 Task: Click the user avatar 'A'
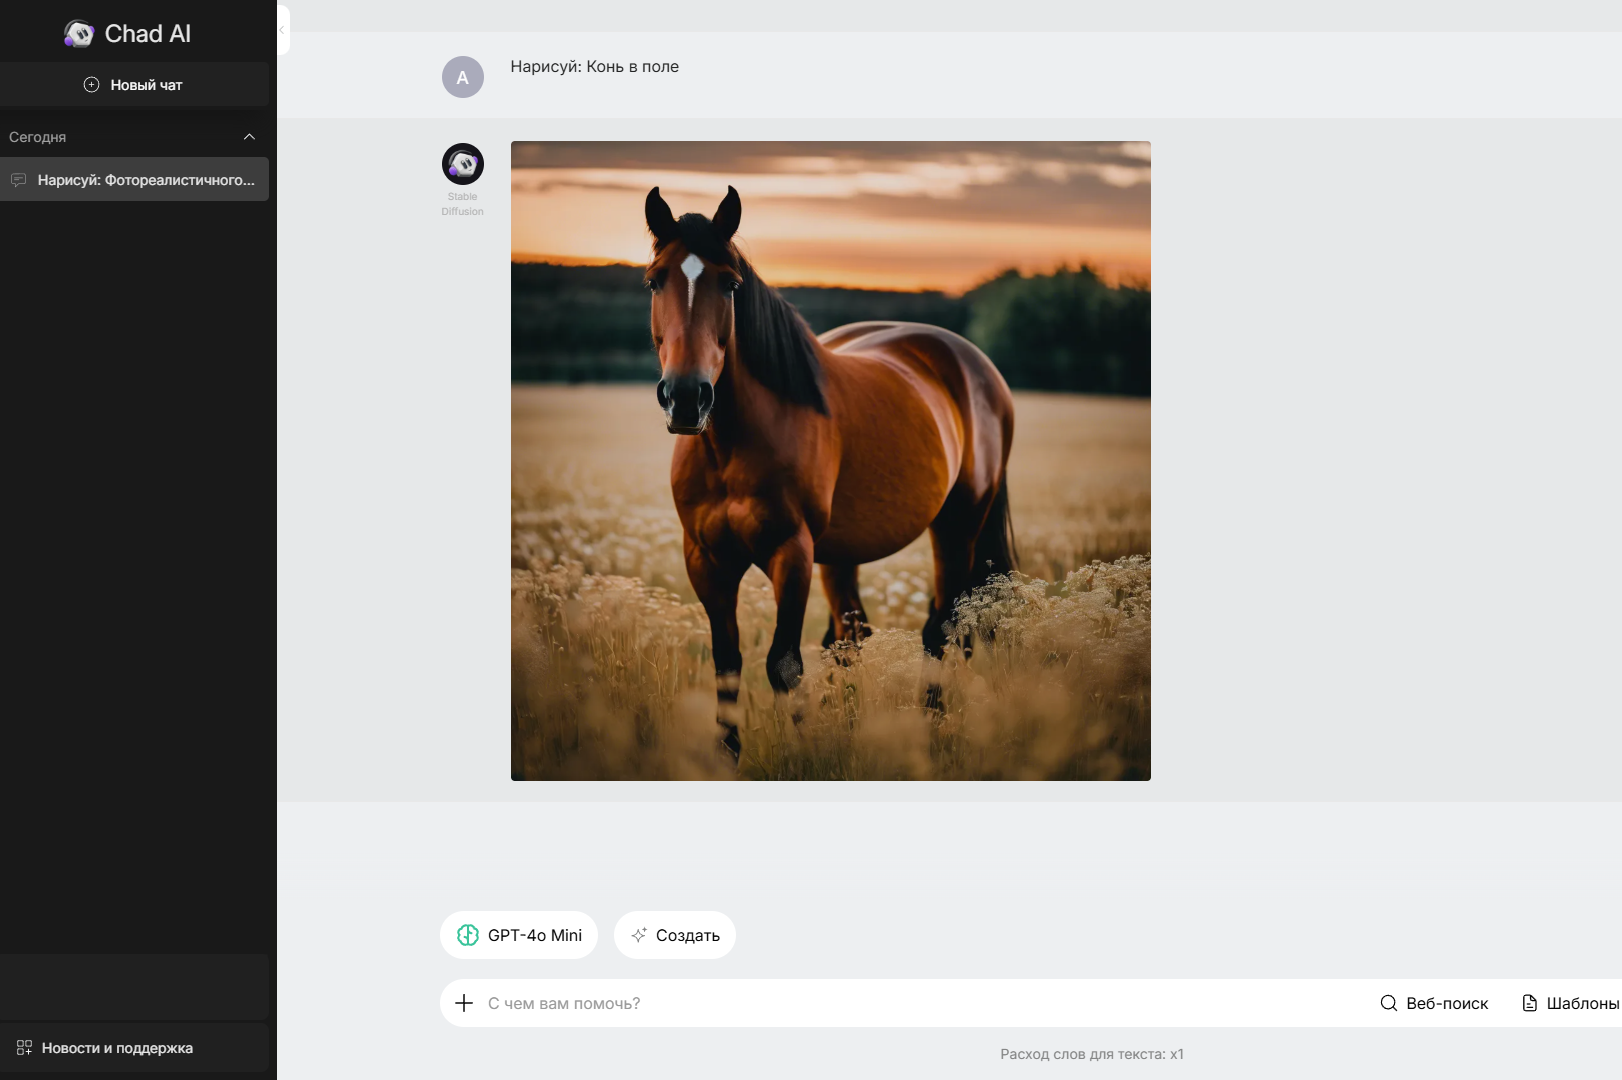tap(462, 77)
